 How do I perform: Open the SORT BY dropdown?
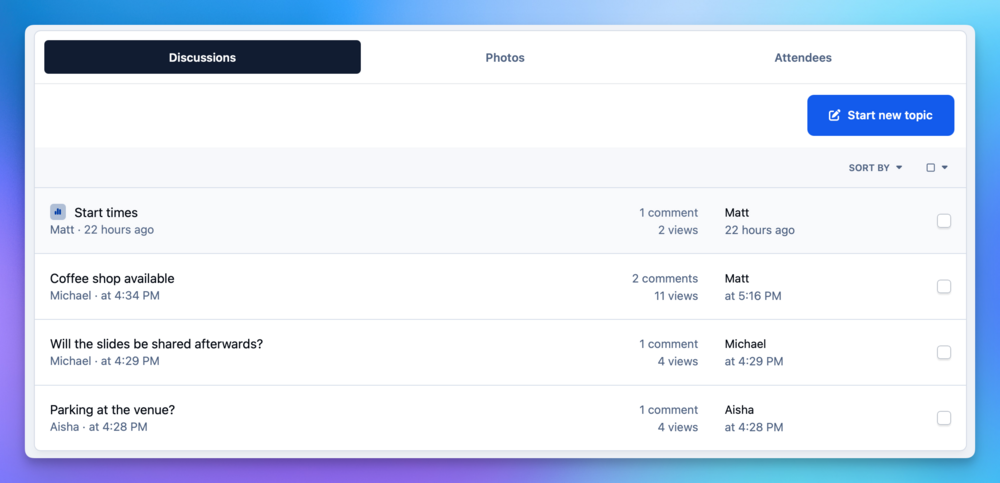tap(875, 168)
